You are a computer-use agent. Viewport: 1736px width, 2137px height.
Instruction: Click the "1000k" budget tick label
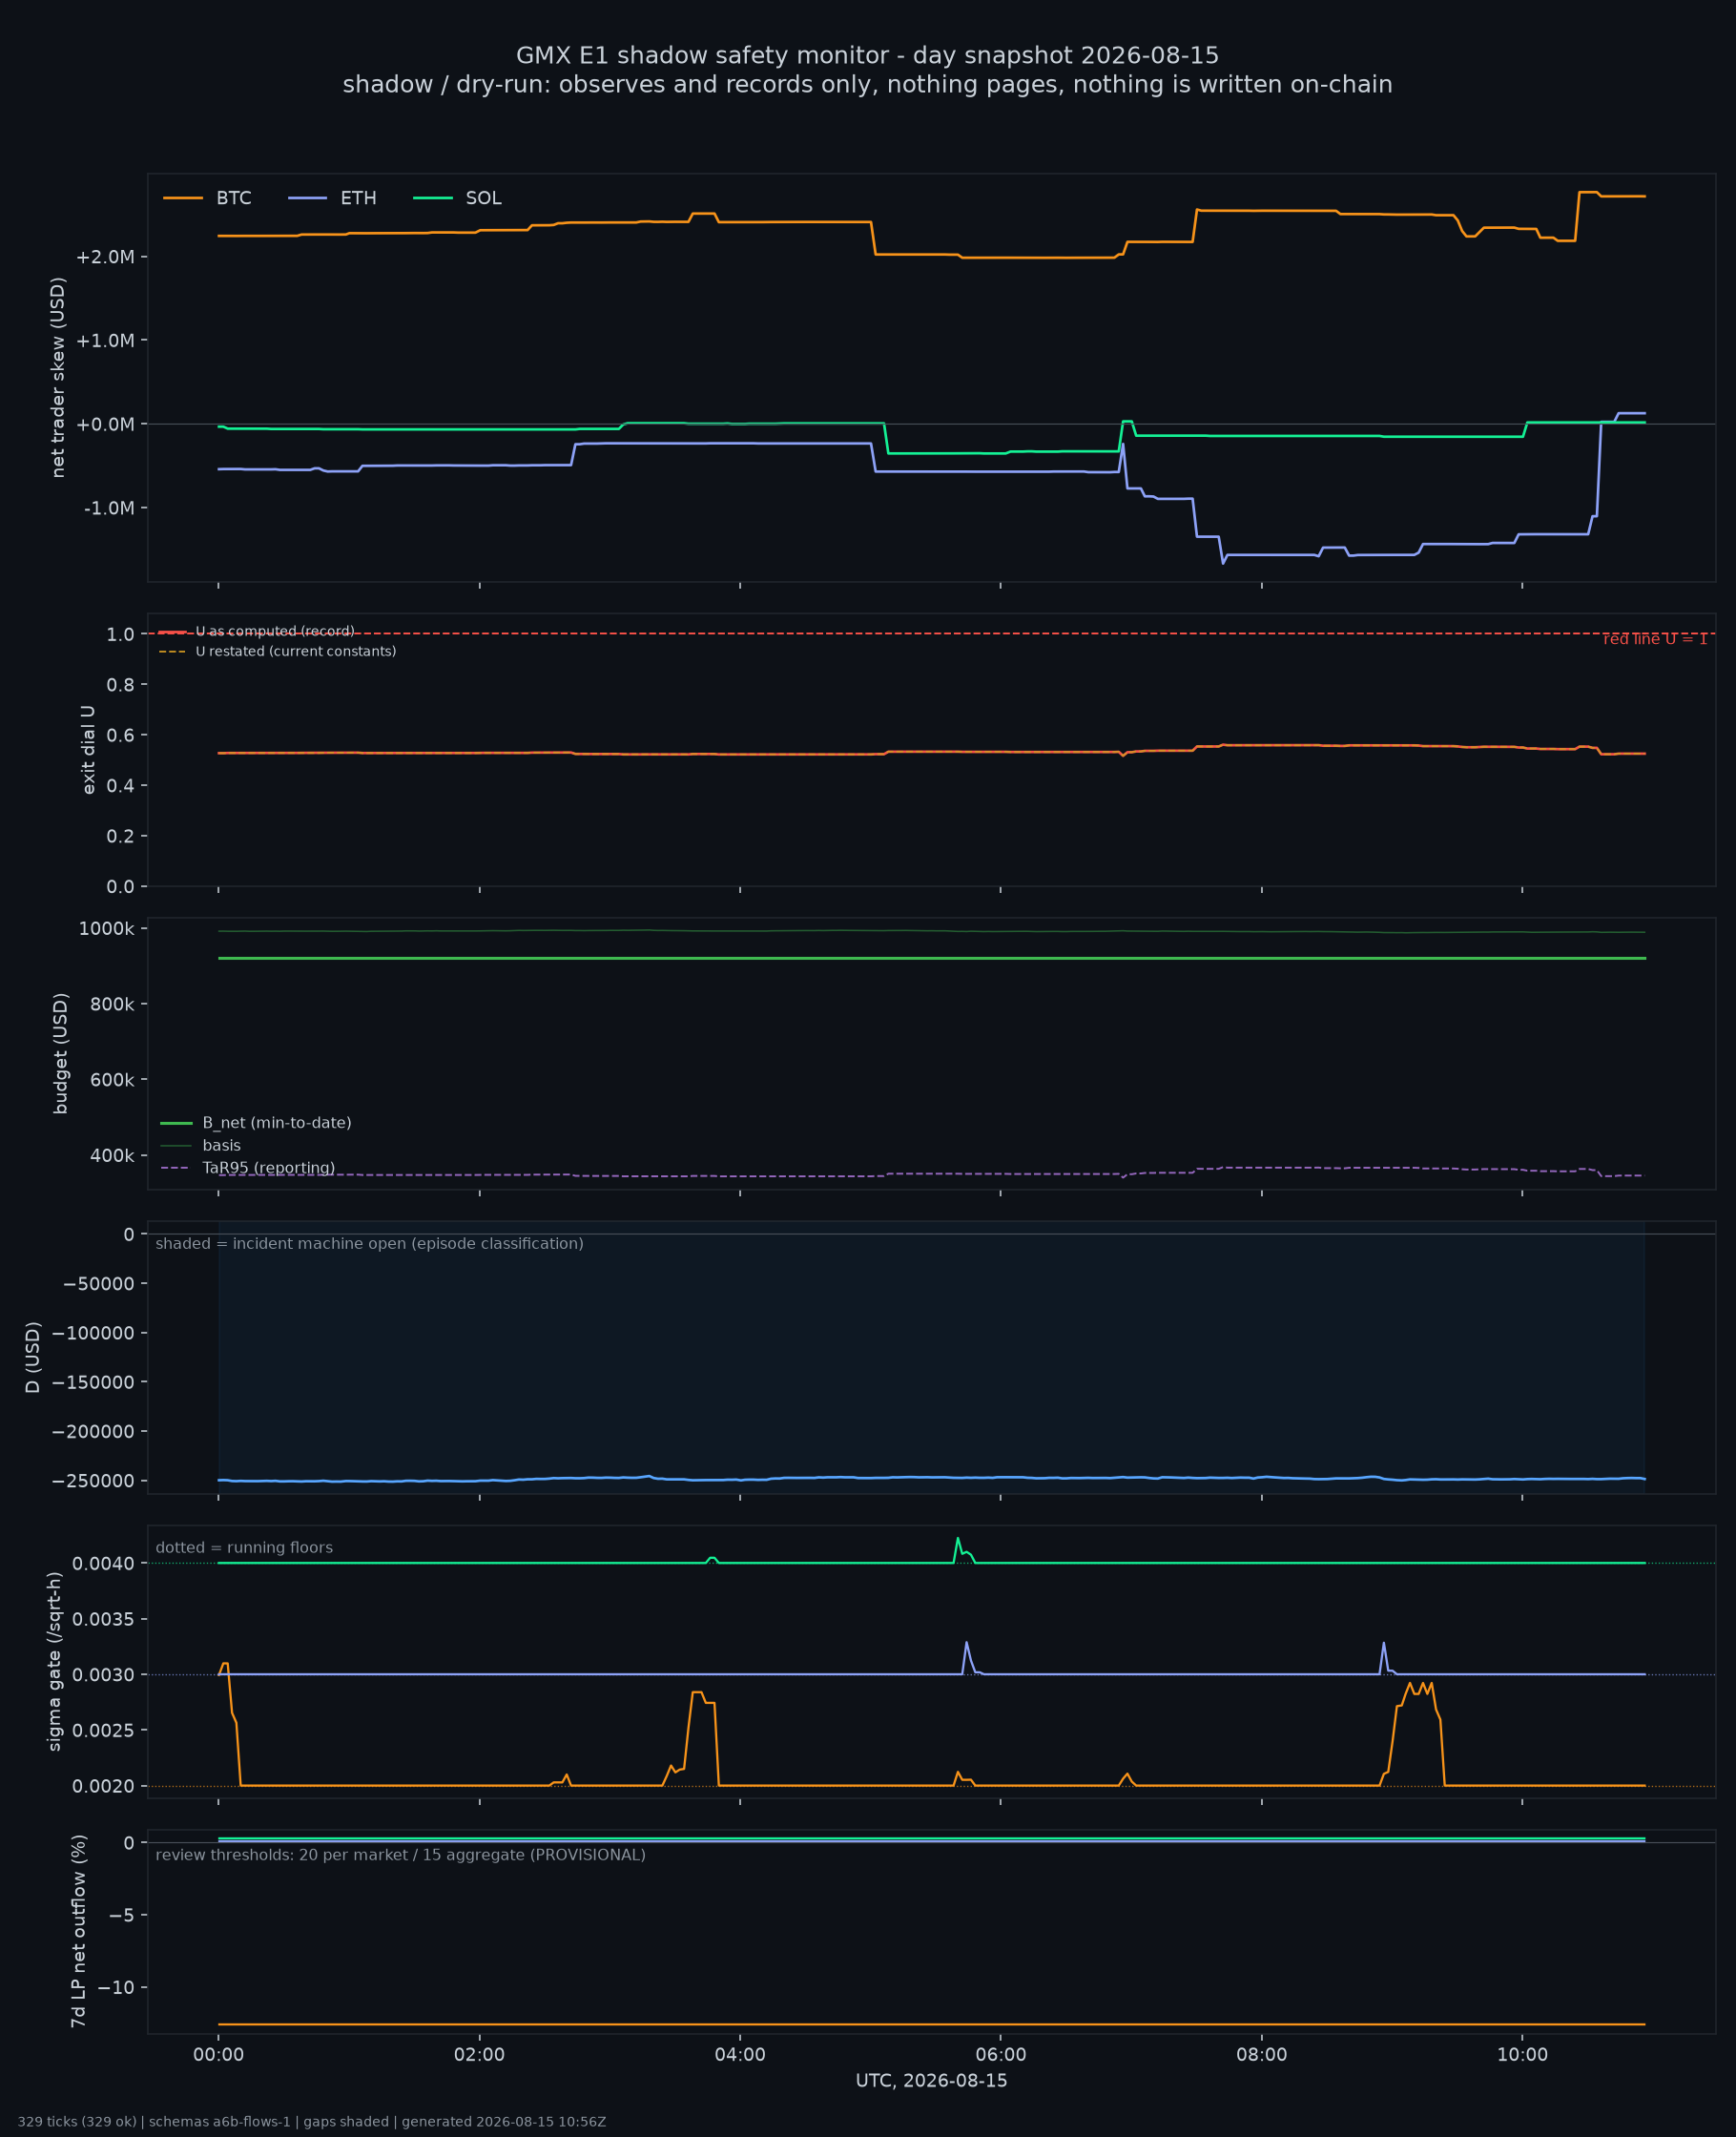(107, 929)
